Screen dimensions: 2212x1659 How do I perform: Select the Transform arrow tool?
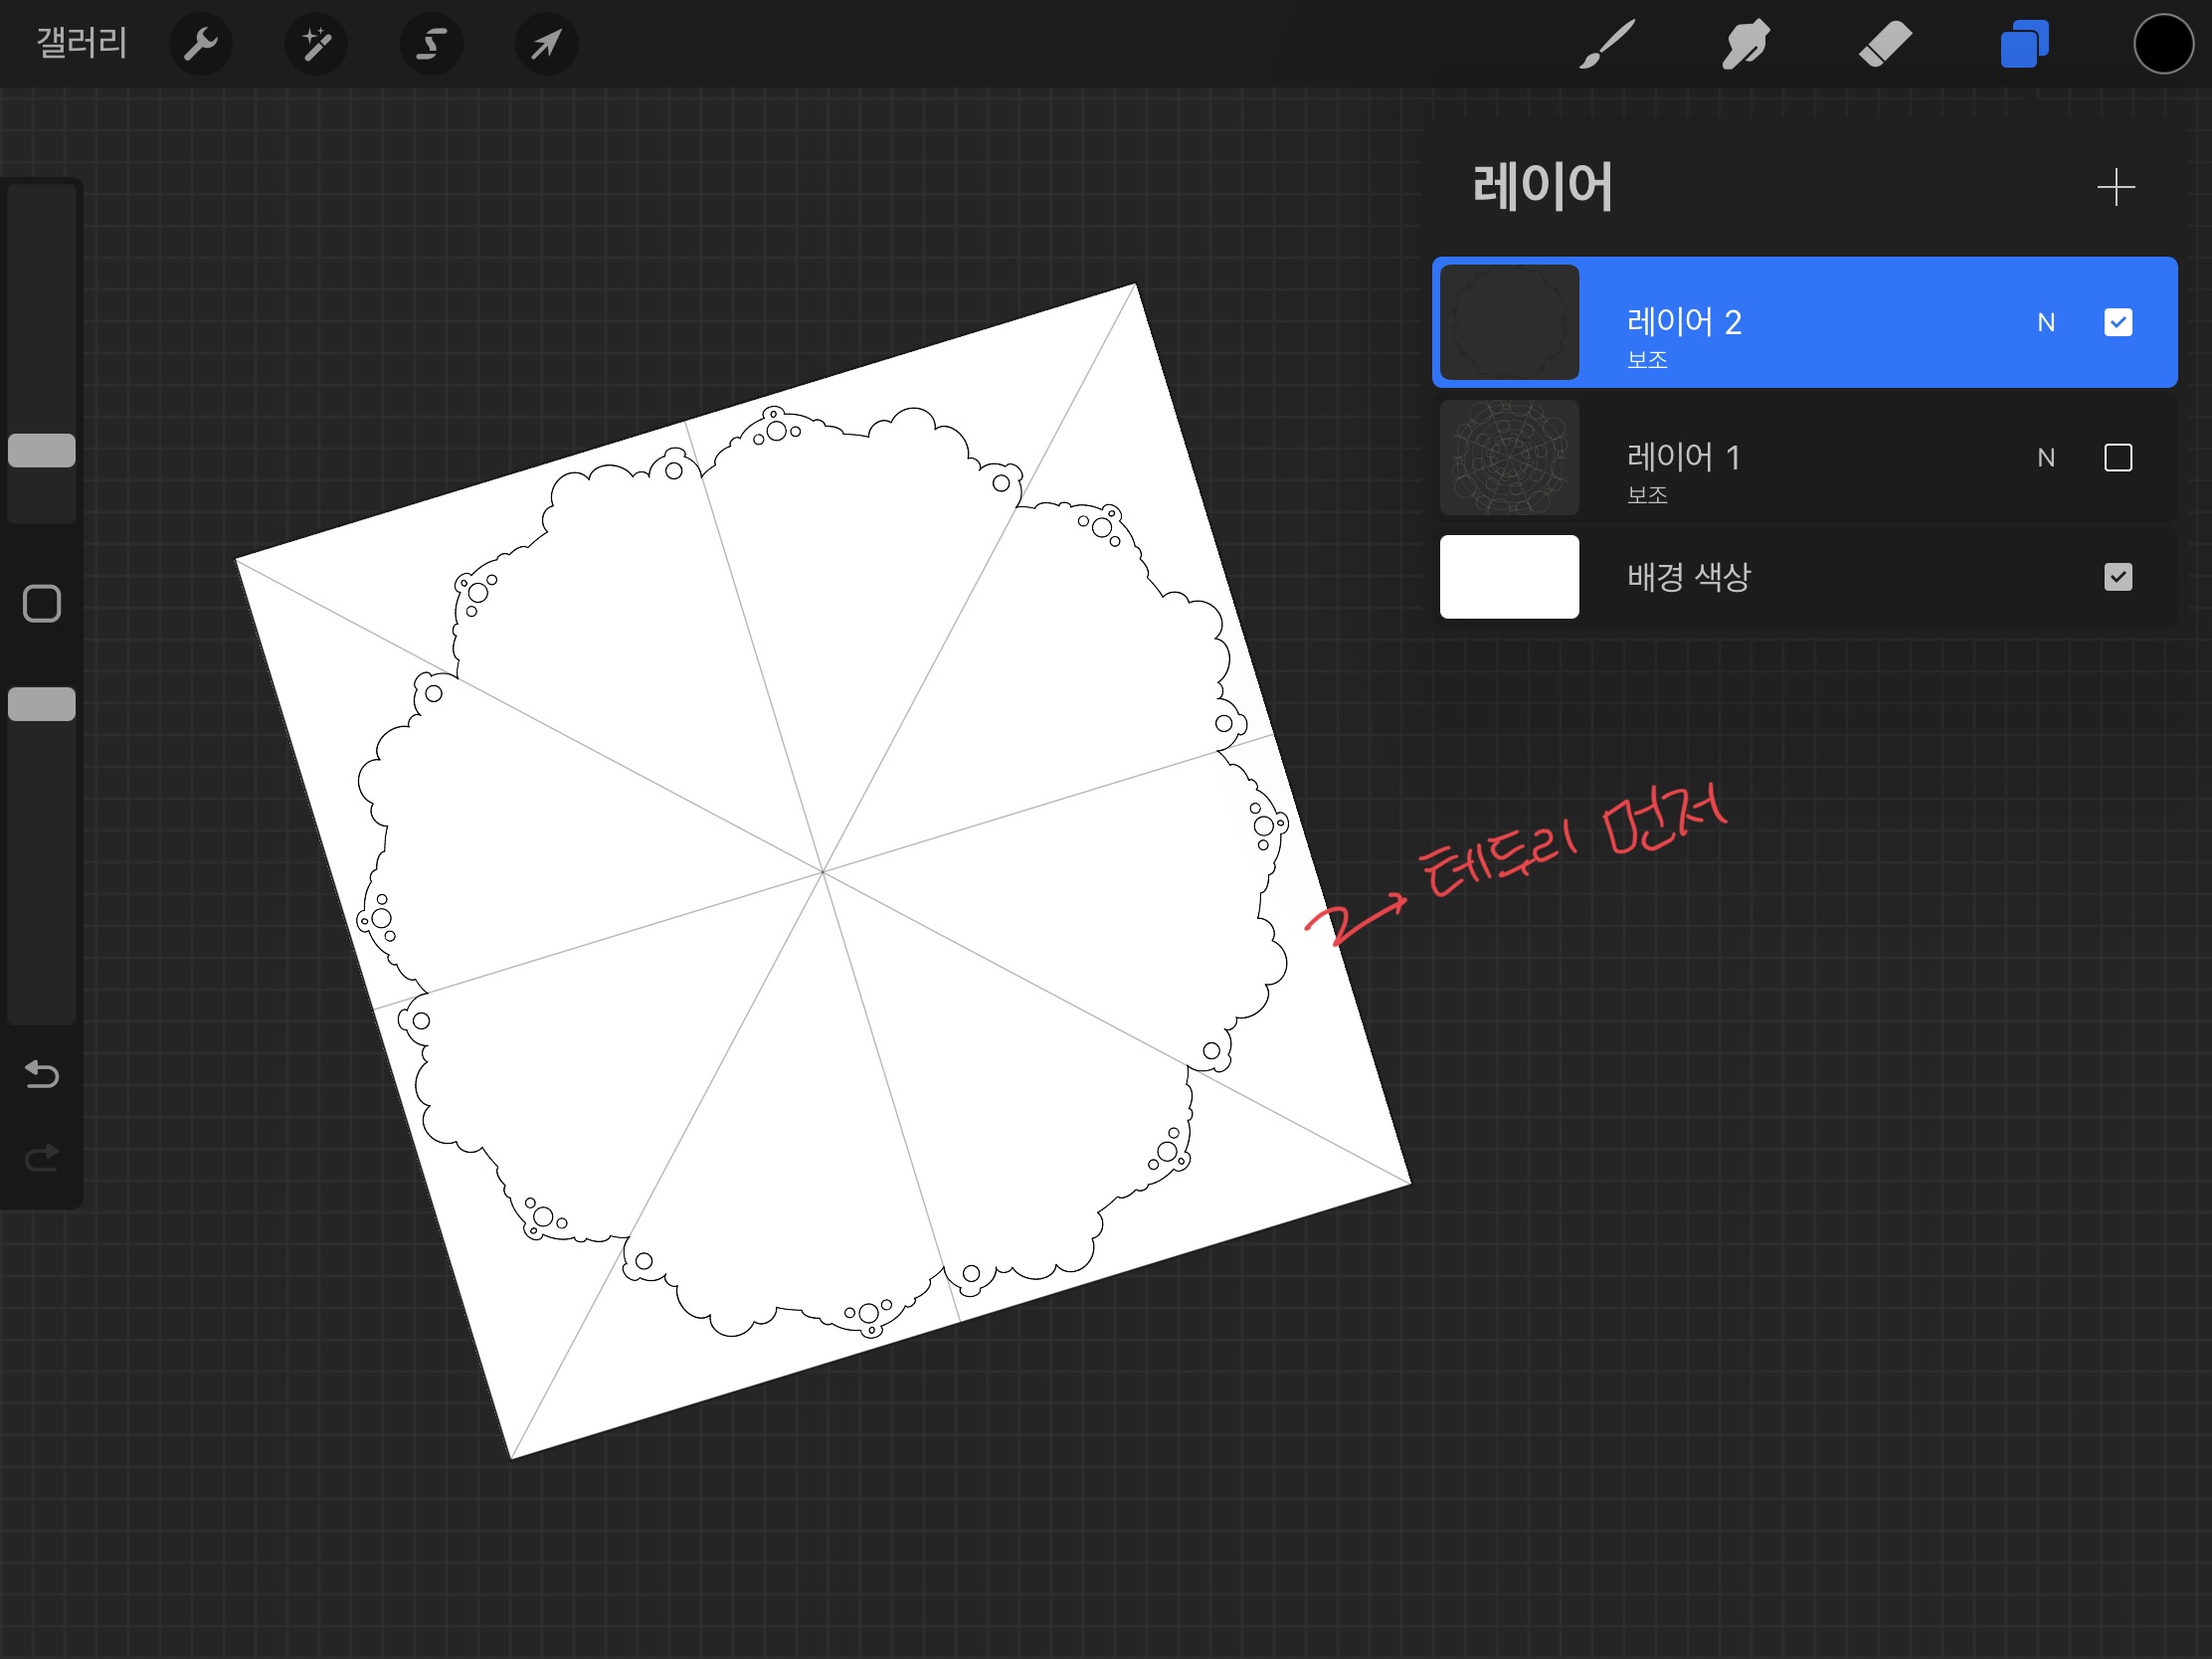pos(546,44)
